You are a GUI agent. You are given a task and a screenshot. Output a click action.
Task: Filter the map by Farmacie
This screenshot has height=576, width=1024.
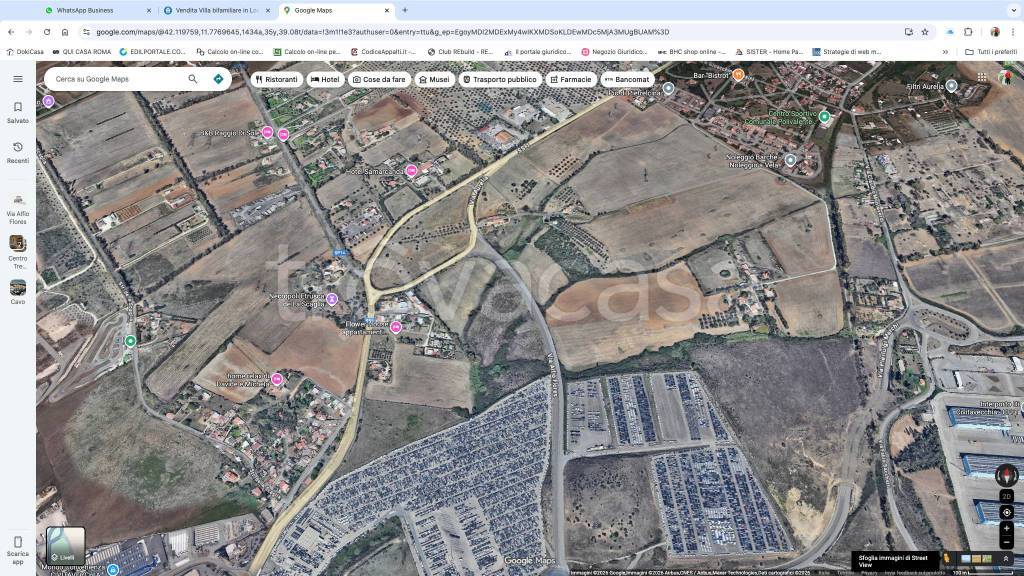[x=571, y=79]
